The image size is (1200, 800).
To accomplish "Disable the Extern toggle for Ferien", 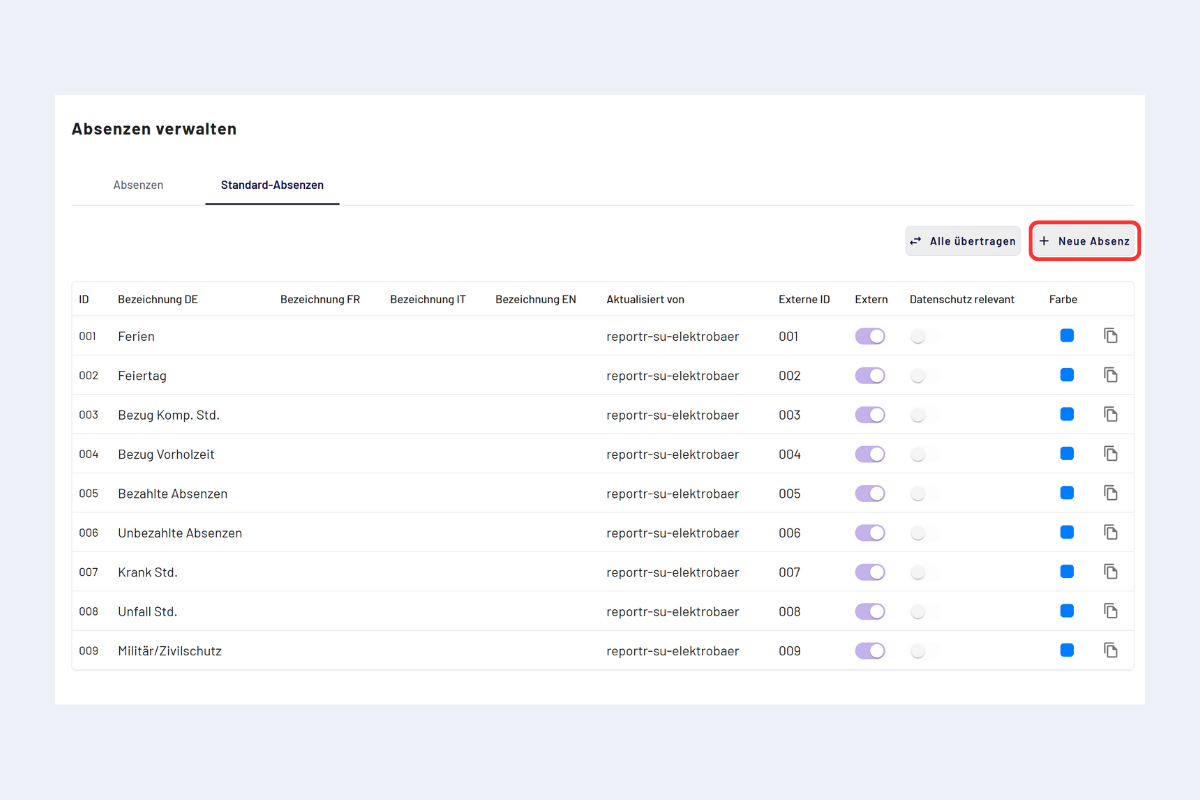I will [x=870, y=336].
